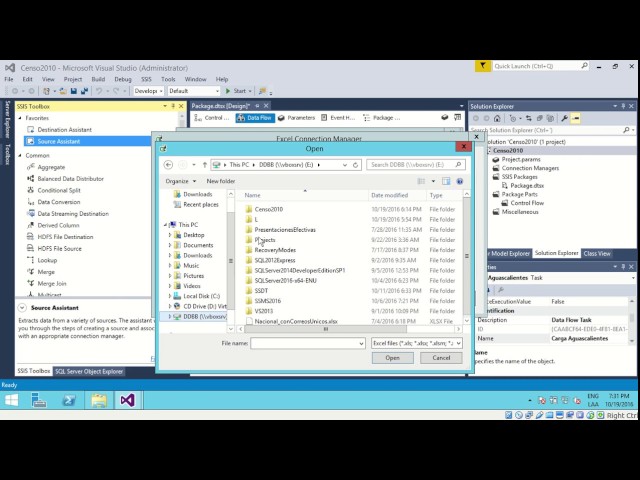Expand Local Disk (C:) in navigation tree
This screenshot has width=640, height=480.
click(x=170, y=296)
